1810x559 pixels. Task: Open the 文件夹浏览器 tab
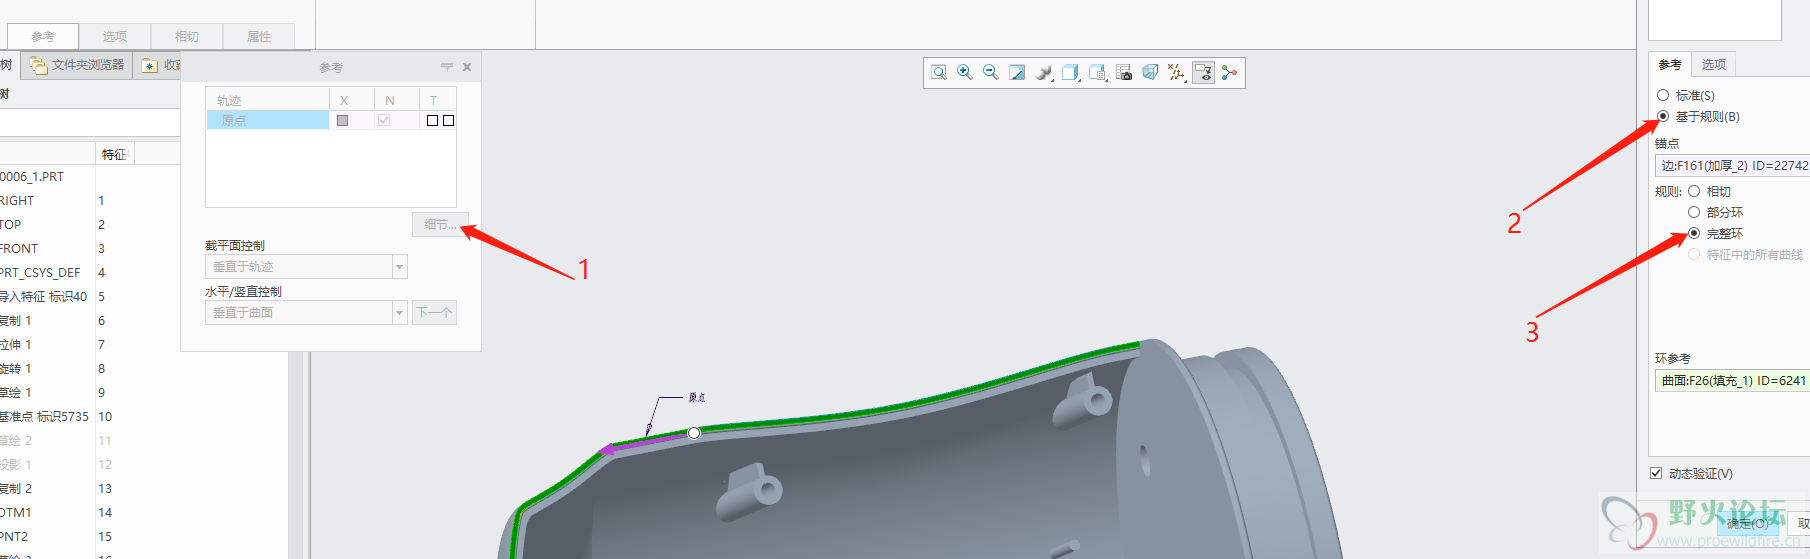coord(78,65)
